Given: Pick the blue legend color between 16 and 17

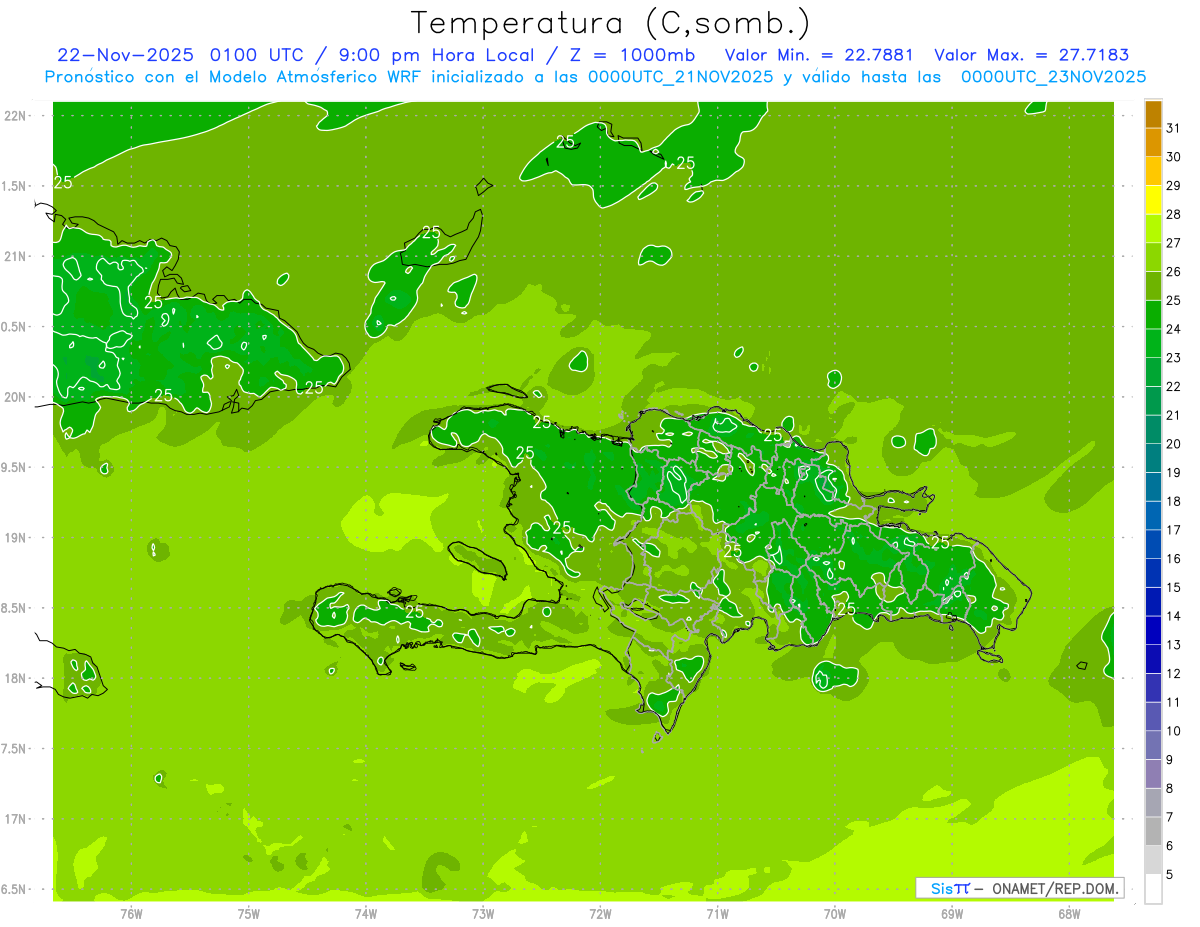Looking at the screenshot, I should tap(1153, 544).
